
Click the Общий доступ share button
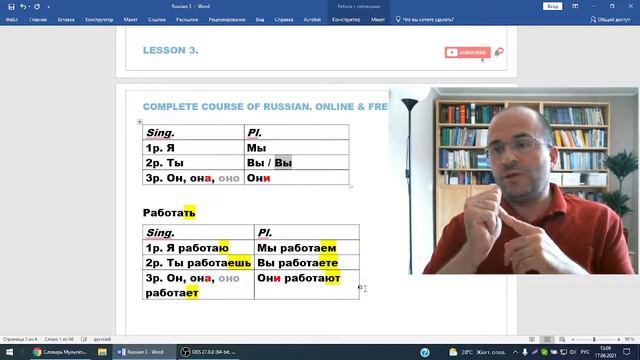click(x=610, y=20)
